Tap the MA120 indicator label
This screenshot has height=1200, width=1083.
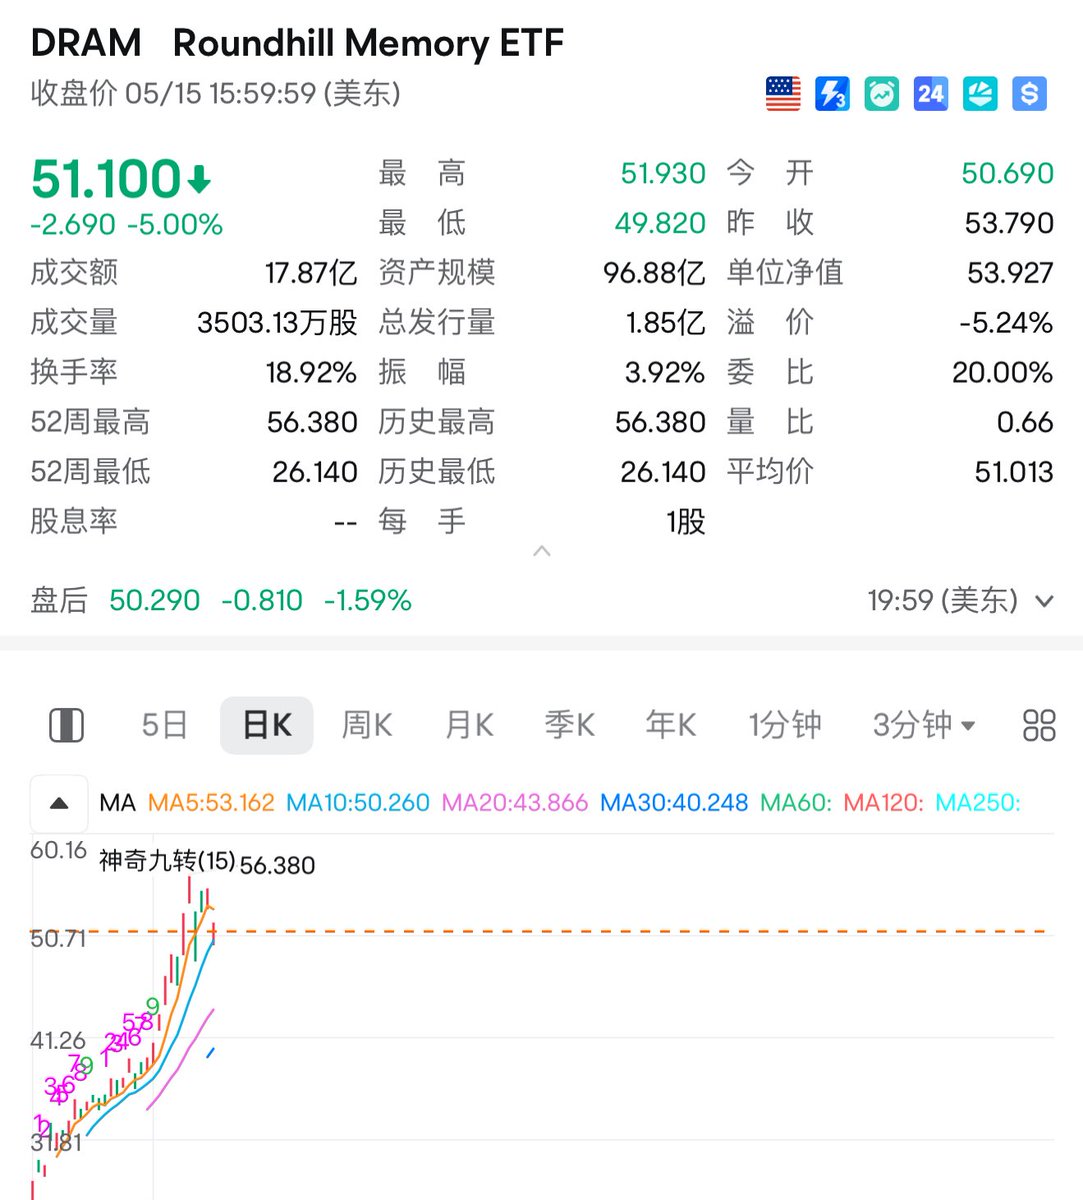tap(884, 803)
